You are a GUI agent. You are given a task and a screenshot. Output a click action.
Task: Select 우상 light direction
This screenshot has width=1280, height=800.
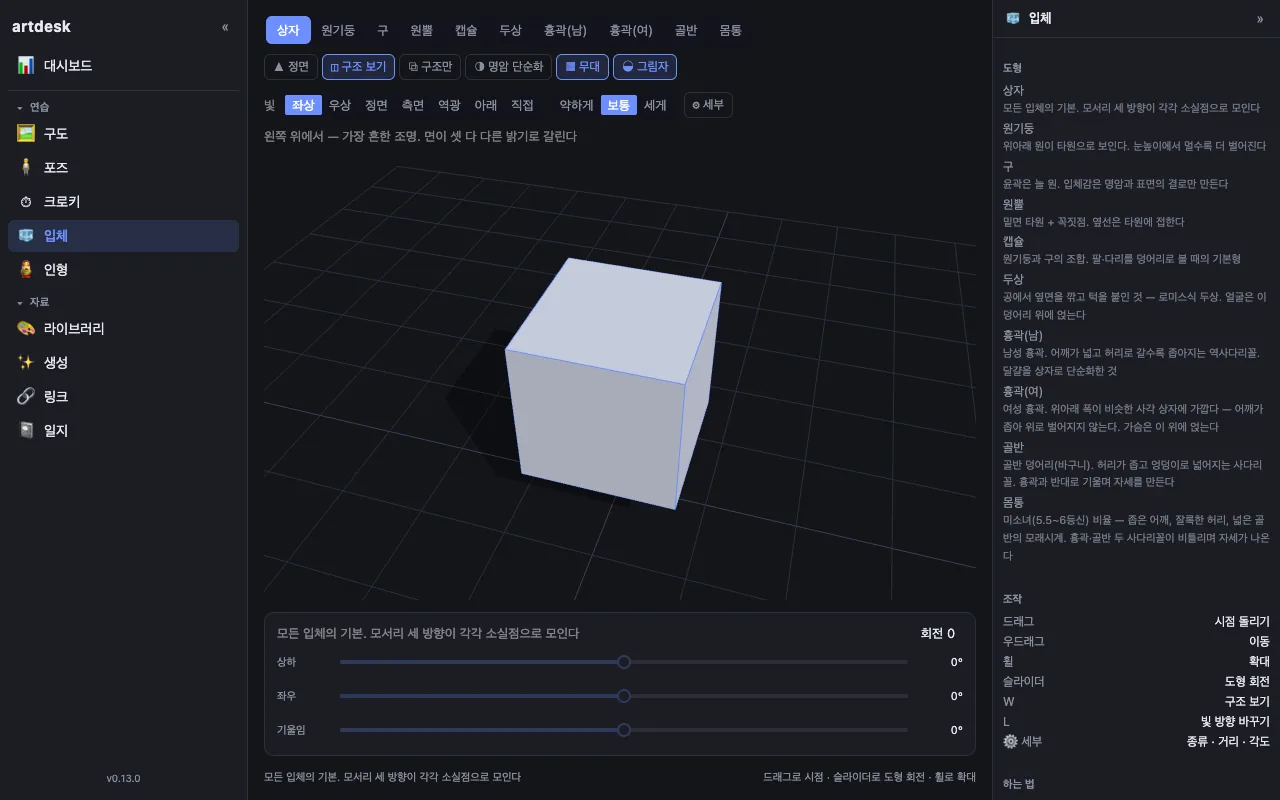tap(340, 105)
